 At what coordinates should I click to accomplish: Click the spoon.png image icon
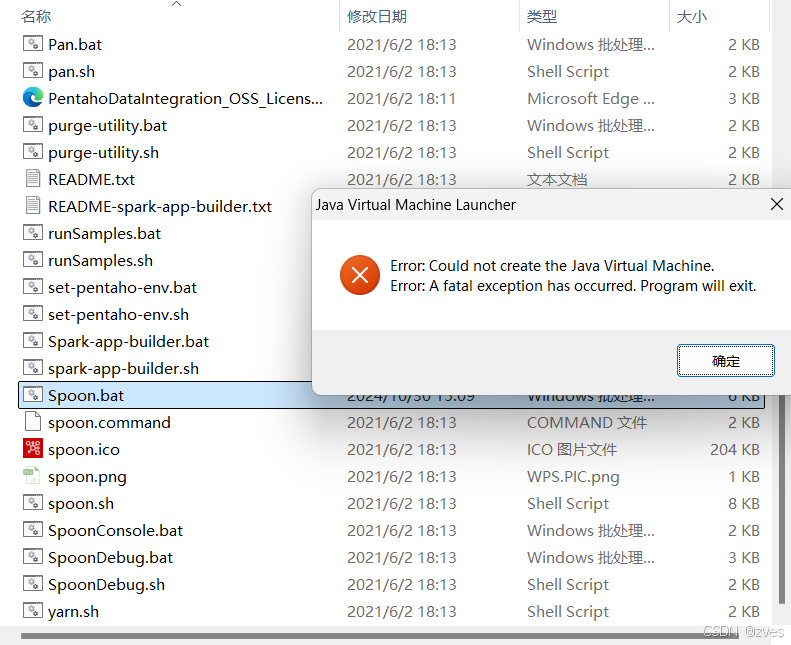[32, 476]
